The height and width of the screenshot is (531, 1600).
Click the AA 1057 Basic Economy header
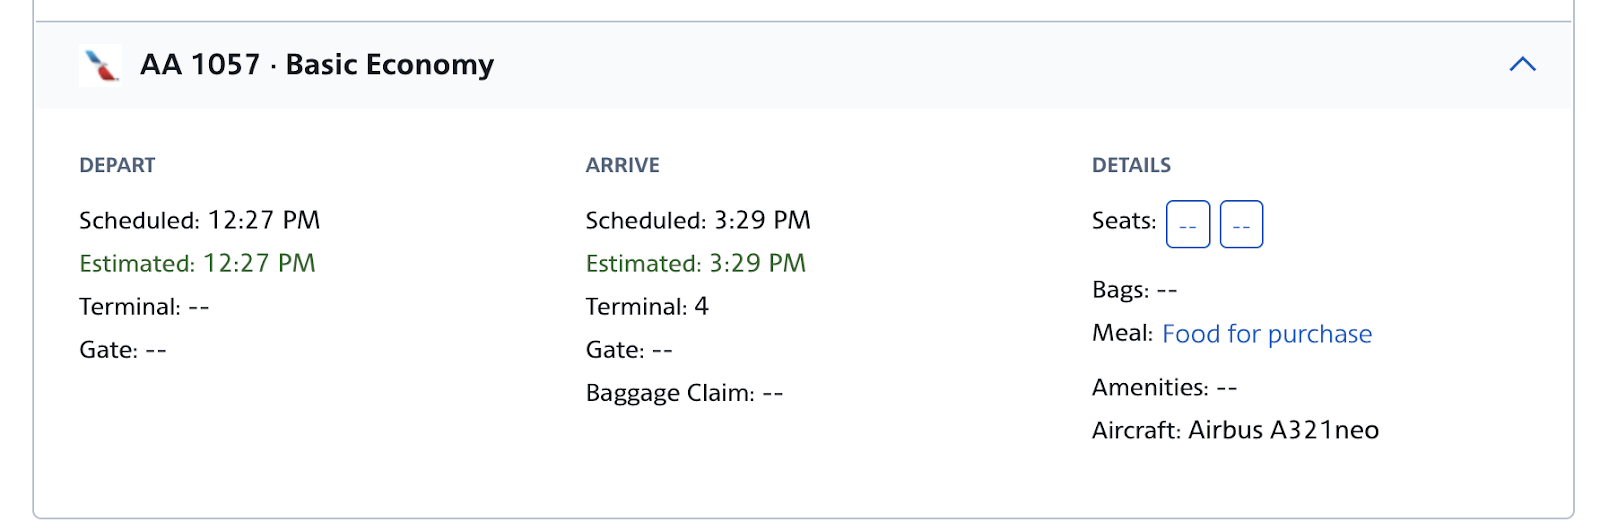click(317, 65)
